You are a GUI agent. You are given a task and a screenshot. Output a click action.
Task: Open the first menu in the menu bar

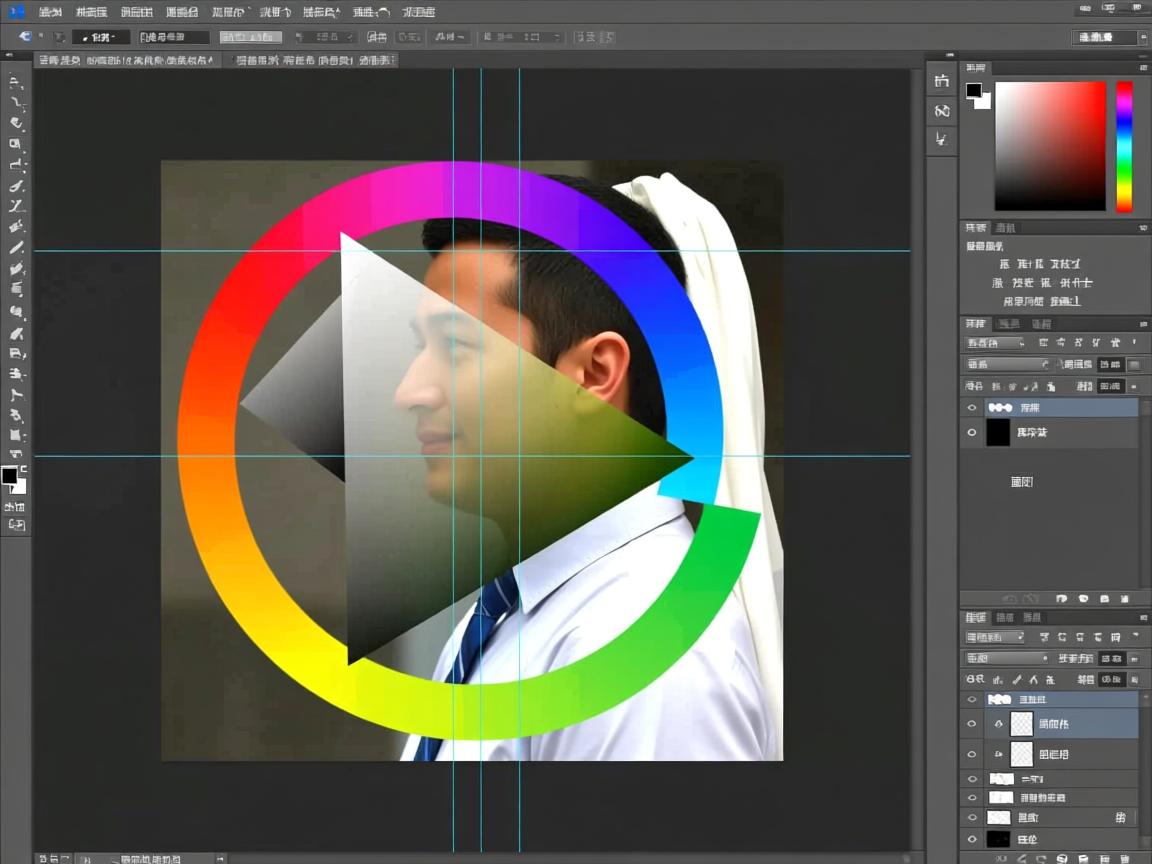[50, 12]
